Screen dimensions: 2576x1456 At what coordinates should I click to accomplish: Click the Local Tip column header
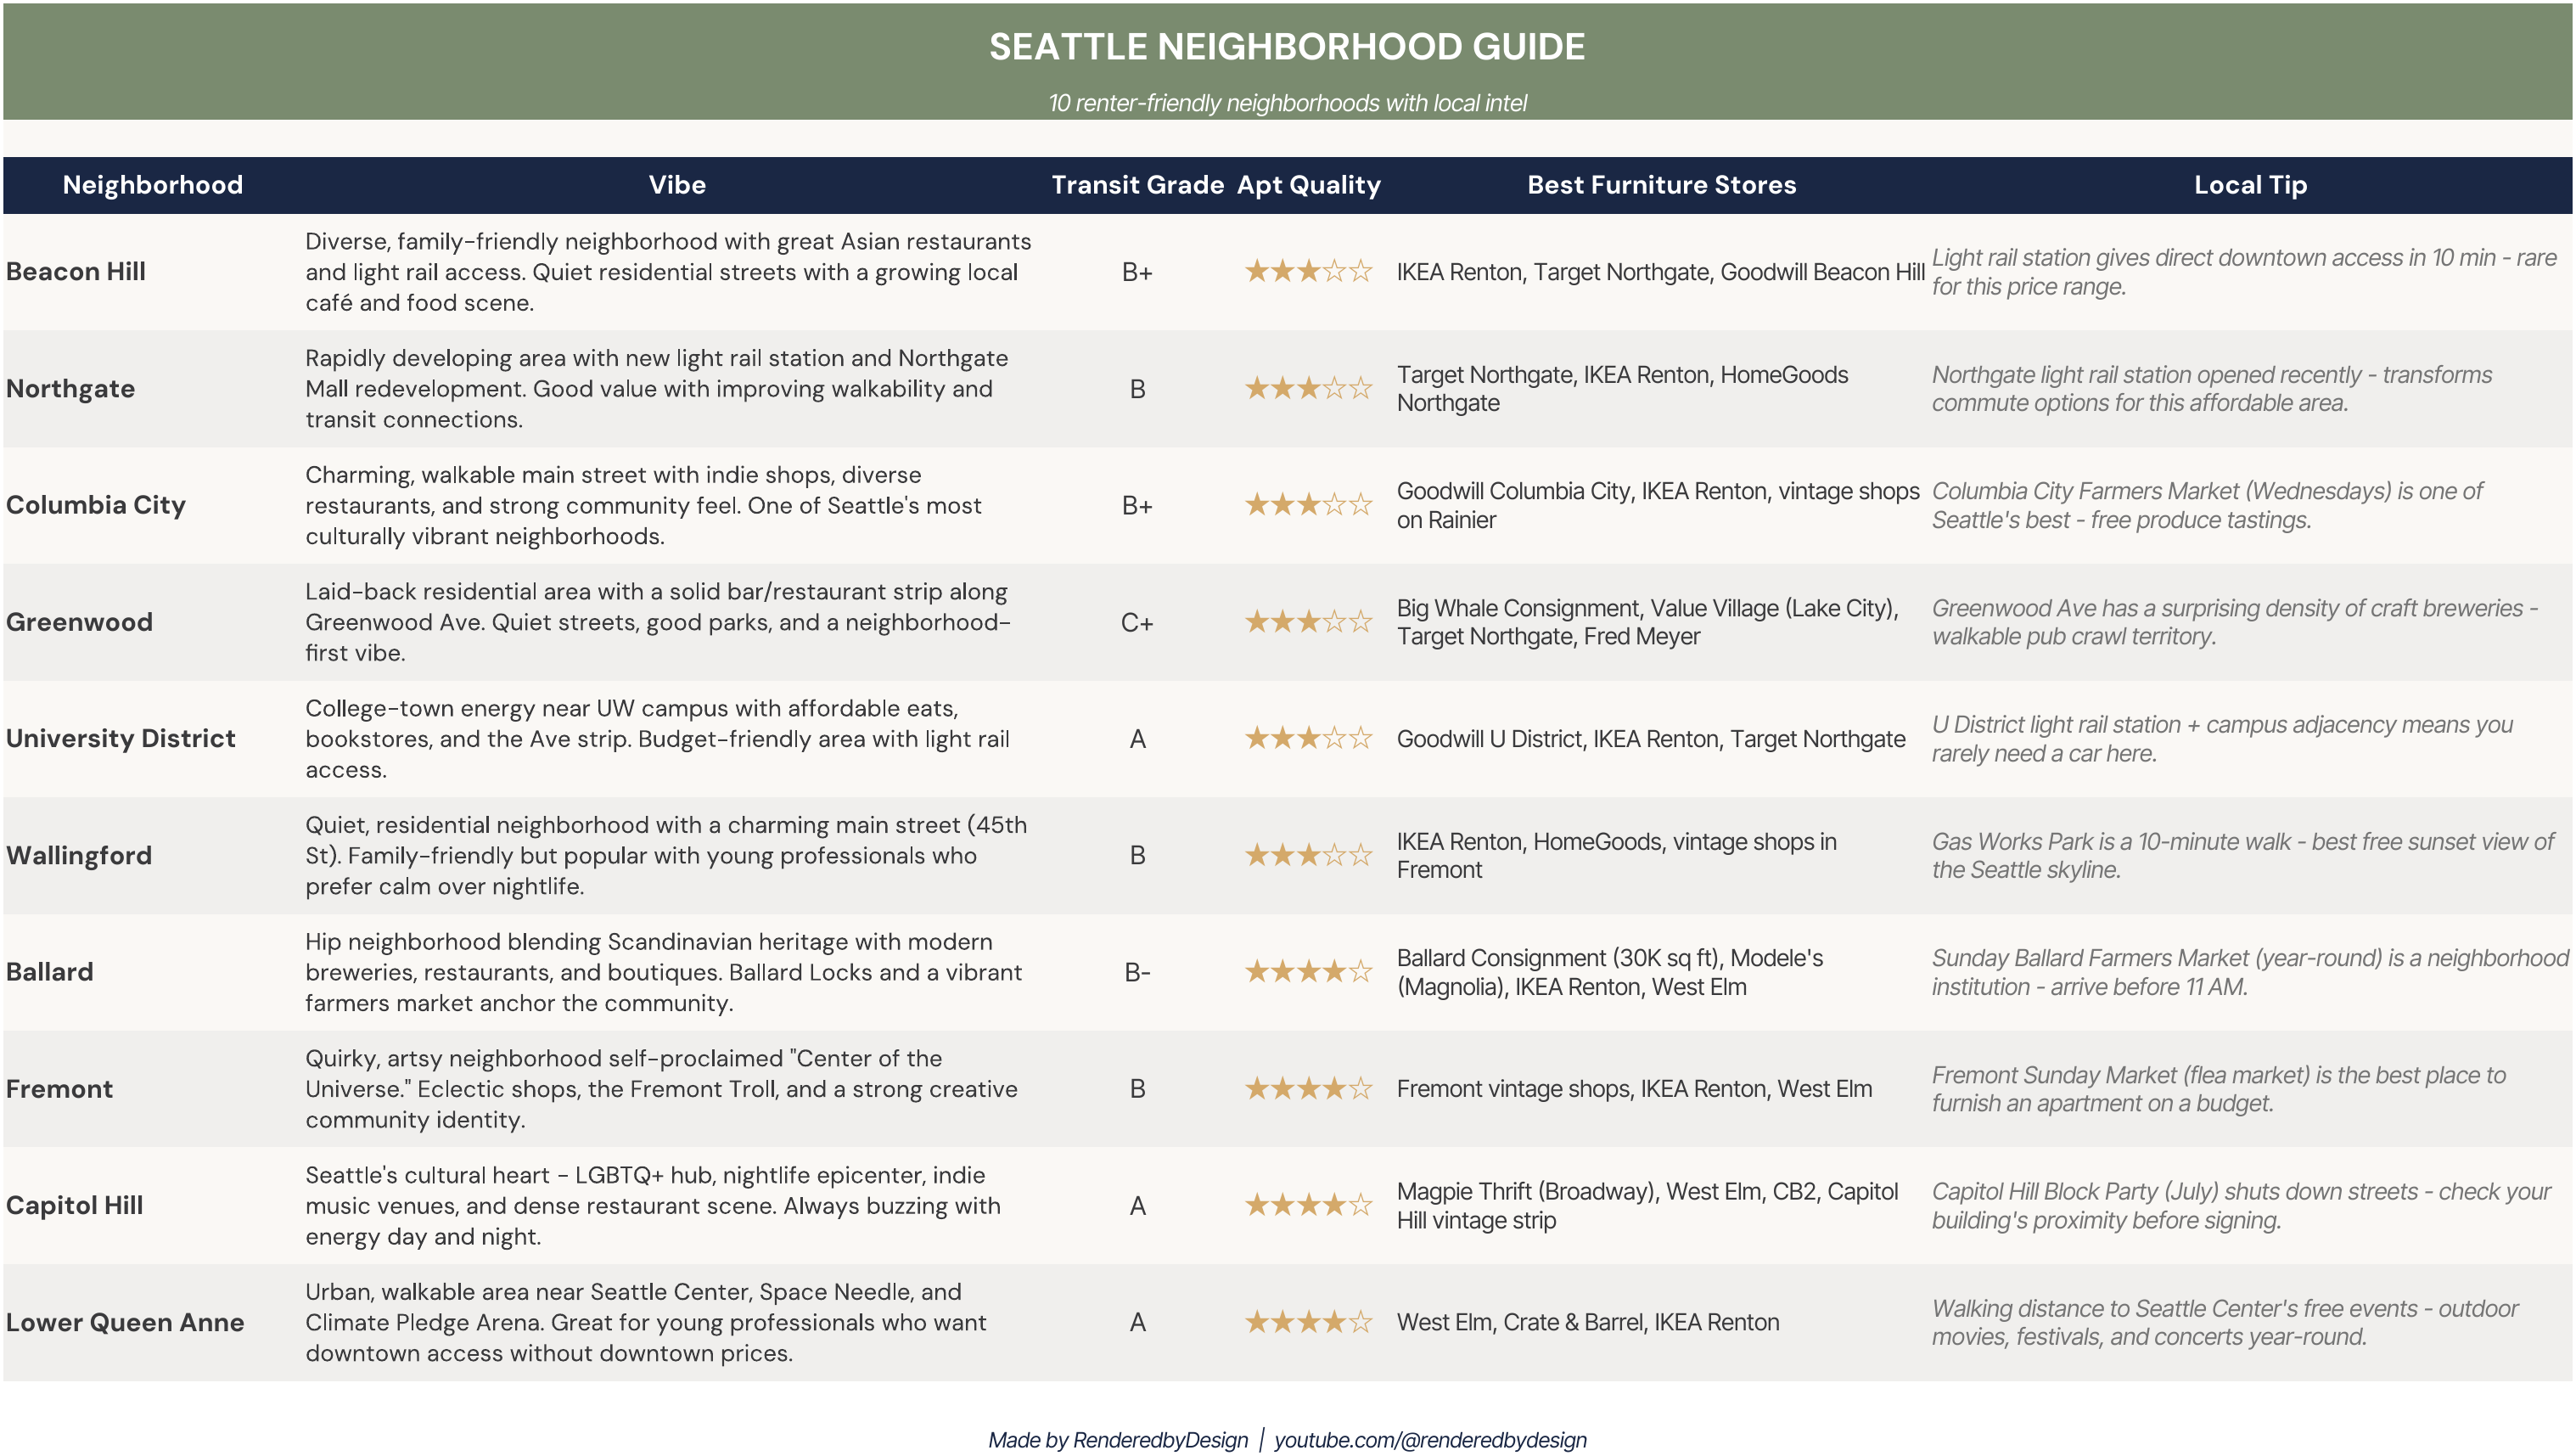(2250, 185)
